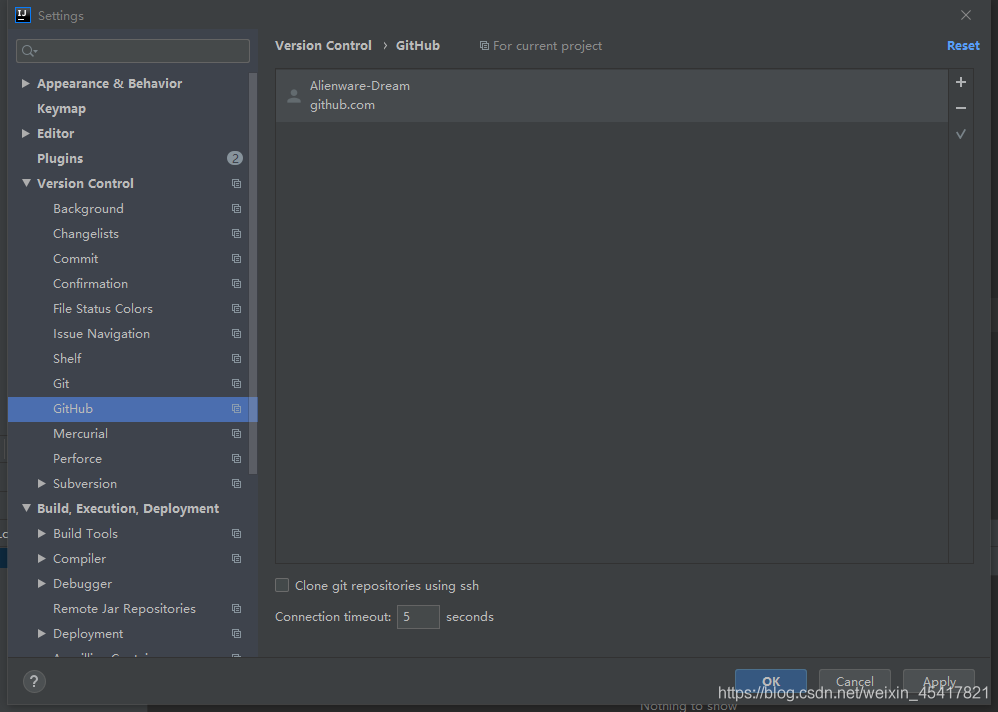Open the Shelf settings page
Screen dimensions: 998x712
[x=67, y=358]
